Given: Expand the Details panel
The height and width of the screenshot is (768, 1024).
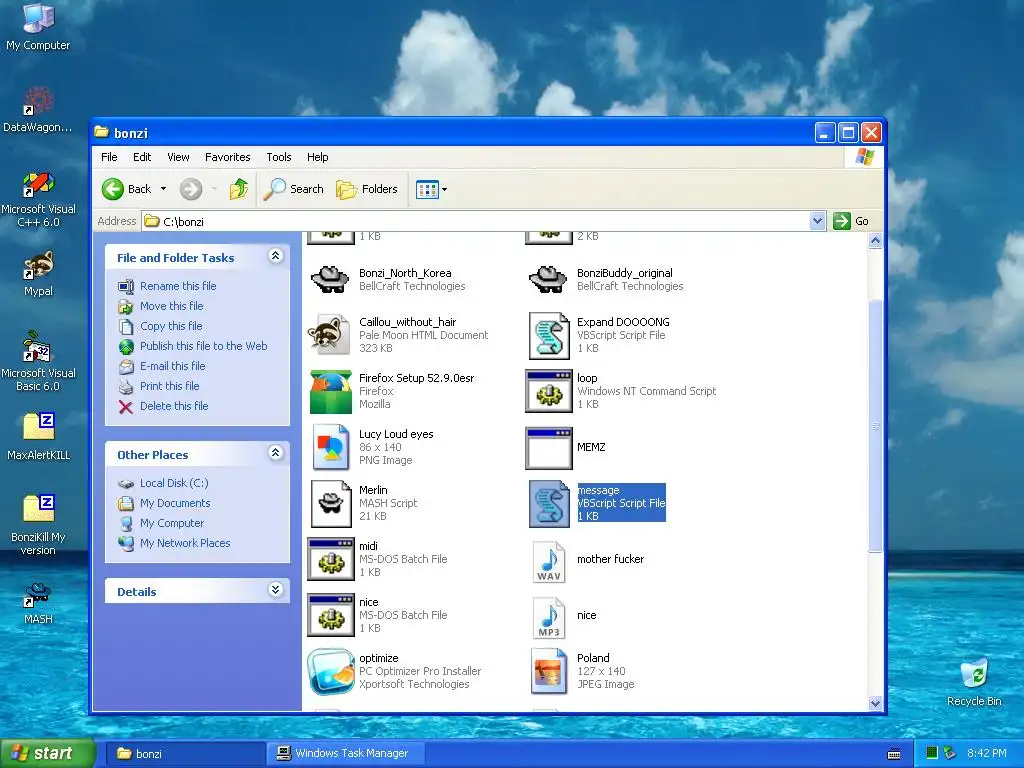Looking at the screenshot, I should point(276,590).
